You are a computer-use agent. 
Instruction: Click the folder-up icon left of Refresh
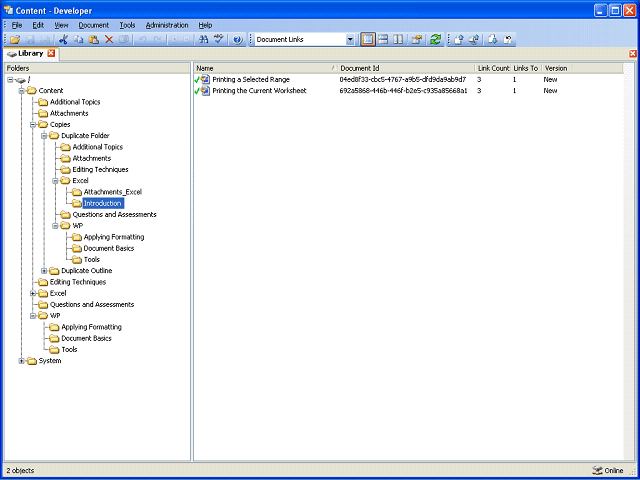coord(416,40)
